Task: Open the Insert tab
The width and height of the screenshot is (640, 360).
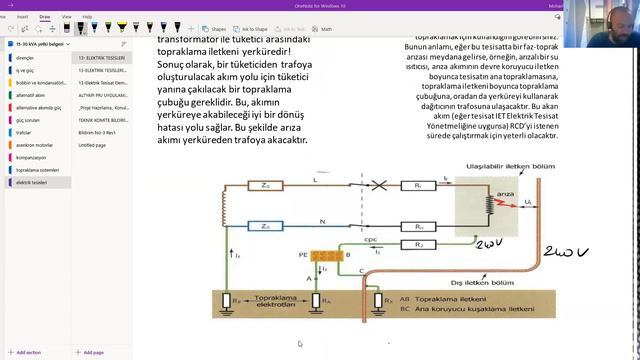Action: click(22, 17)
